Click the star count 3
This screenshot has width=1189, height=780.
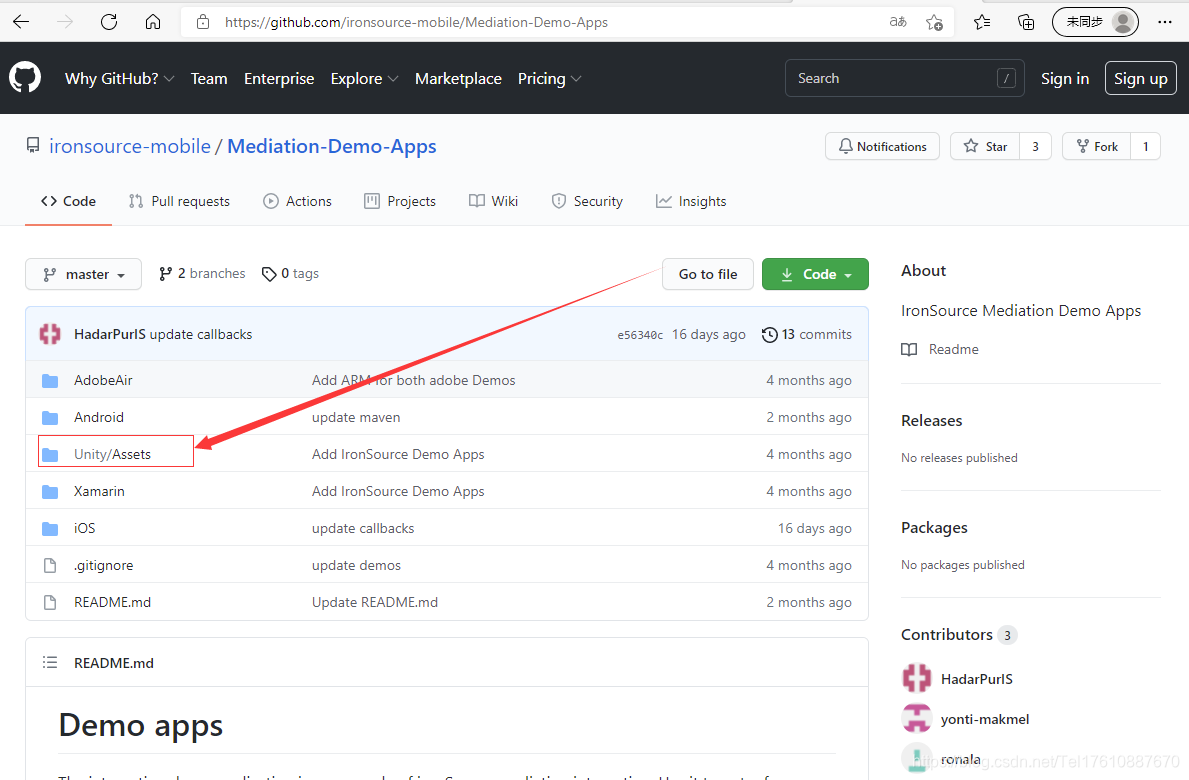tap(1035, 146)
